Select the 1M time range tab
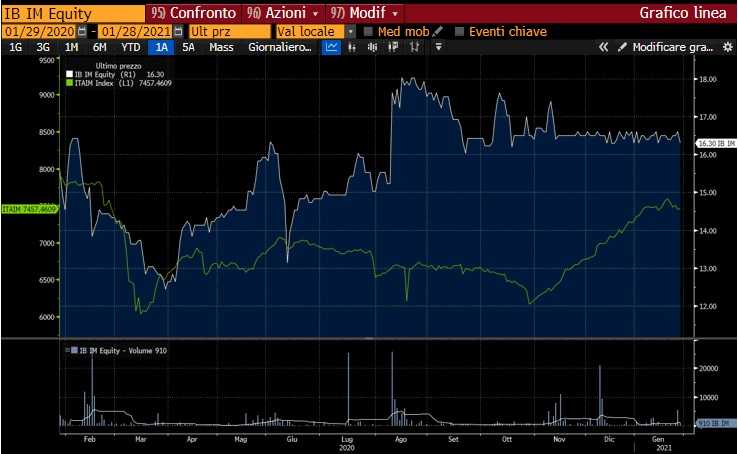 [71, 47]
